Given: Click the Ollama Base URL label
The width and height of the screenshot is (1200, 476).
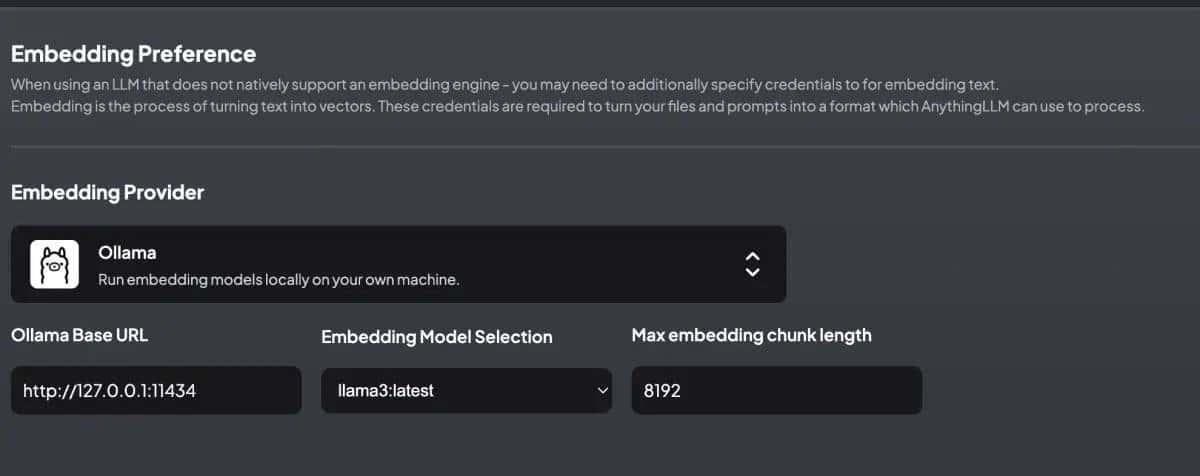Looking at the screenshot, I should coord(79,336).
